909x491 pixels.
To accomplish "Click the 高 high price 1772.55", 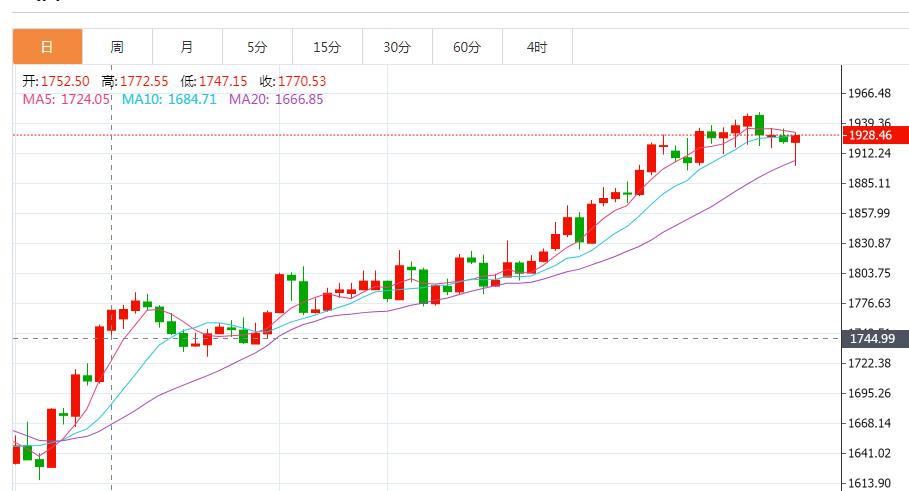I will coord(136,81).
